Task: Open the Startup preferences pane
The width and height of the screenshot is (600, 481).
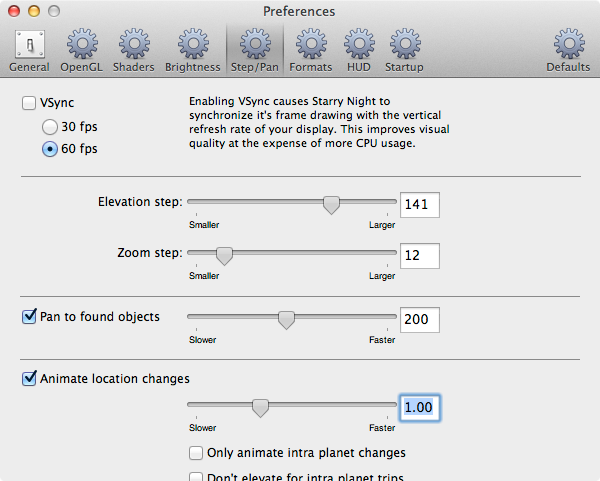Action: (404, 50)
